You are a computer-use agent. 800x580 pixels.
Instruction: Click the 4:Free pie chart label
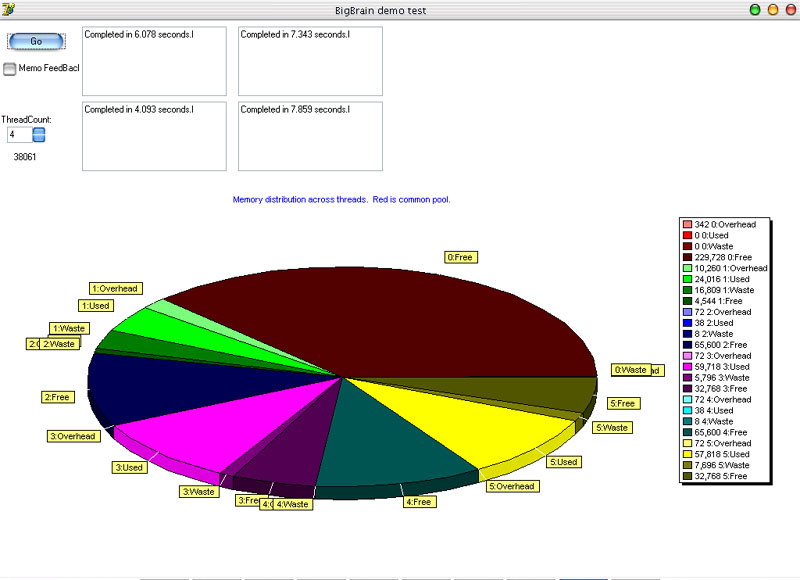click(419, 501)
